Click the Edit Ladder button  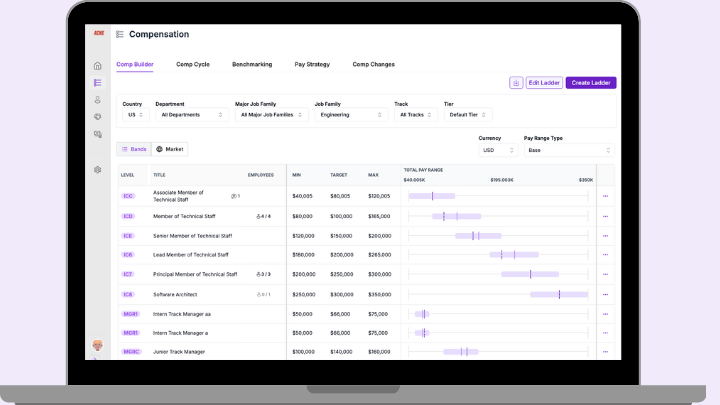point(544,83)
